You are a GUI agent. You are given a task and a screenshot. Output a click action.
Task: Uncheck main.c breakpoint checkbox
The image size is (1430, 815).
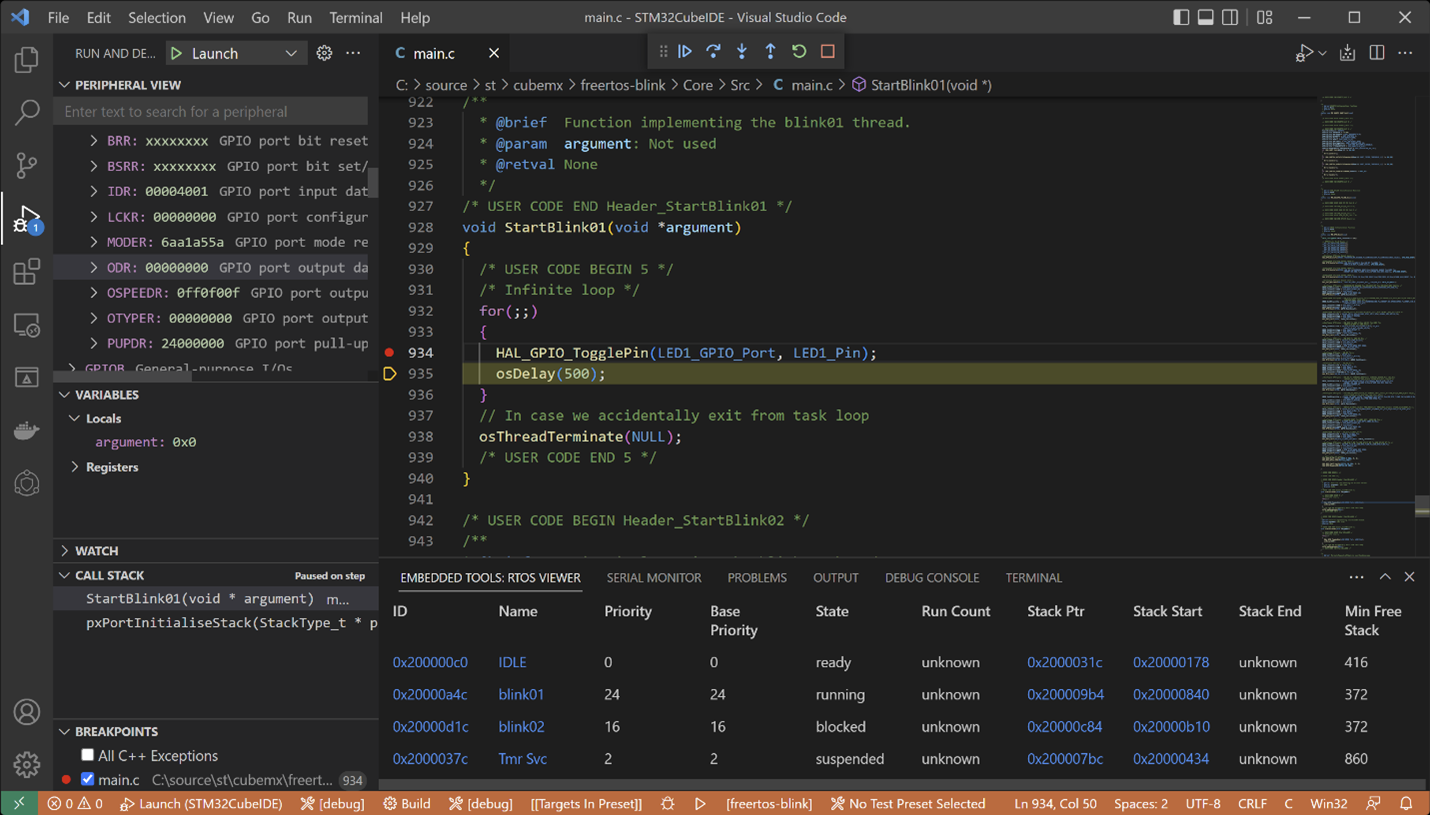[x=87, y=779]
